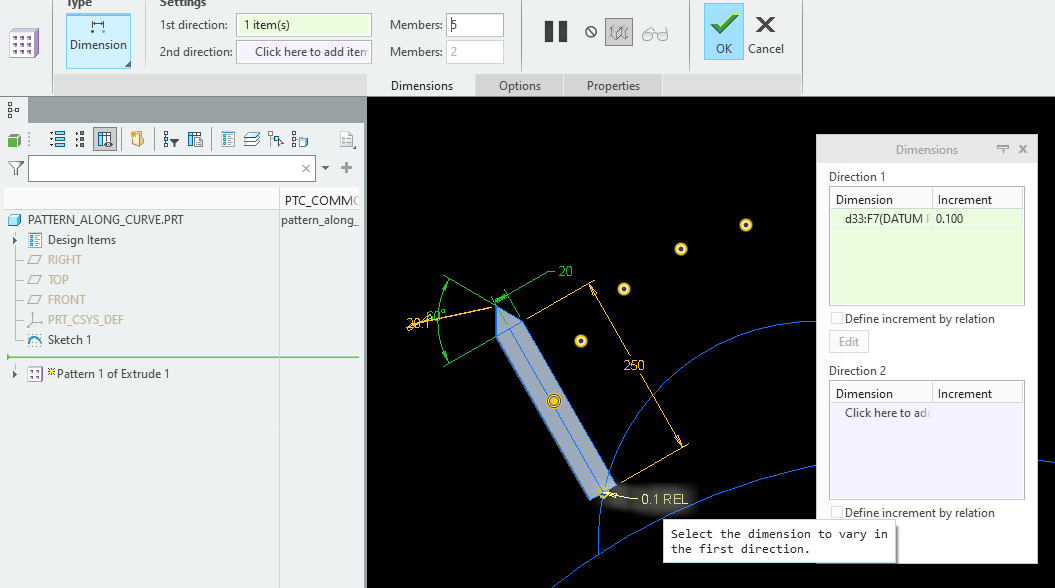Cancel the pattern creation
This screenshot has height=588, width=1055.
[x=765, y=31]
